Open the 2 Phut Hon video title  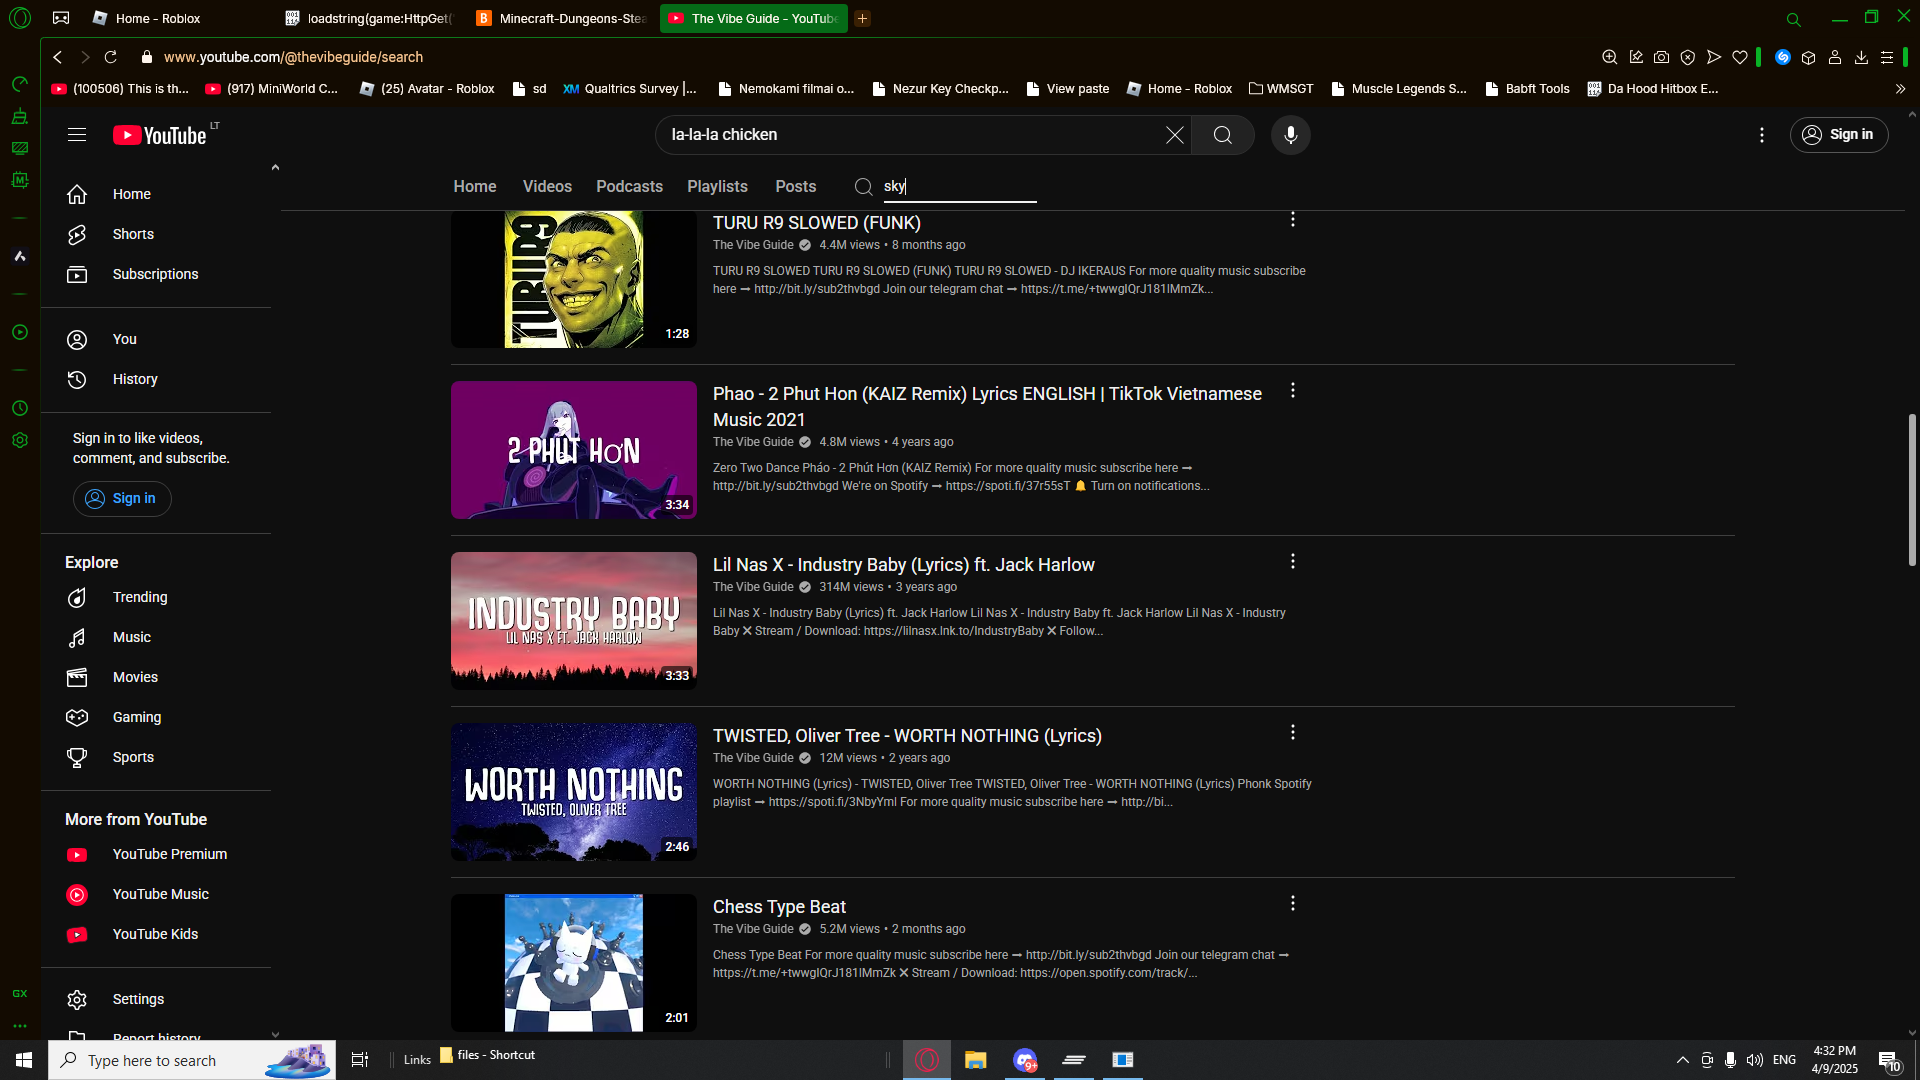point(988,407)
